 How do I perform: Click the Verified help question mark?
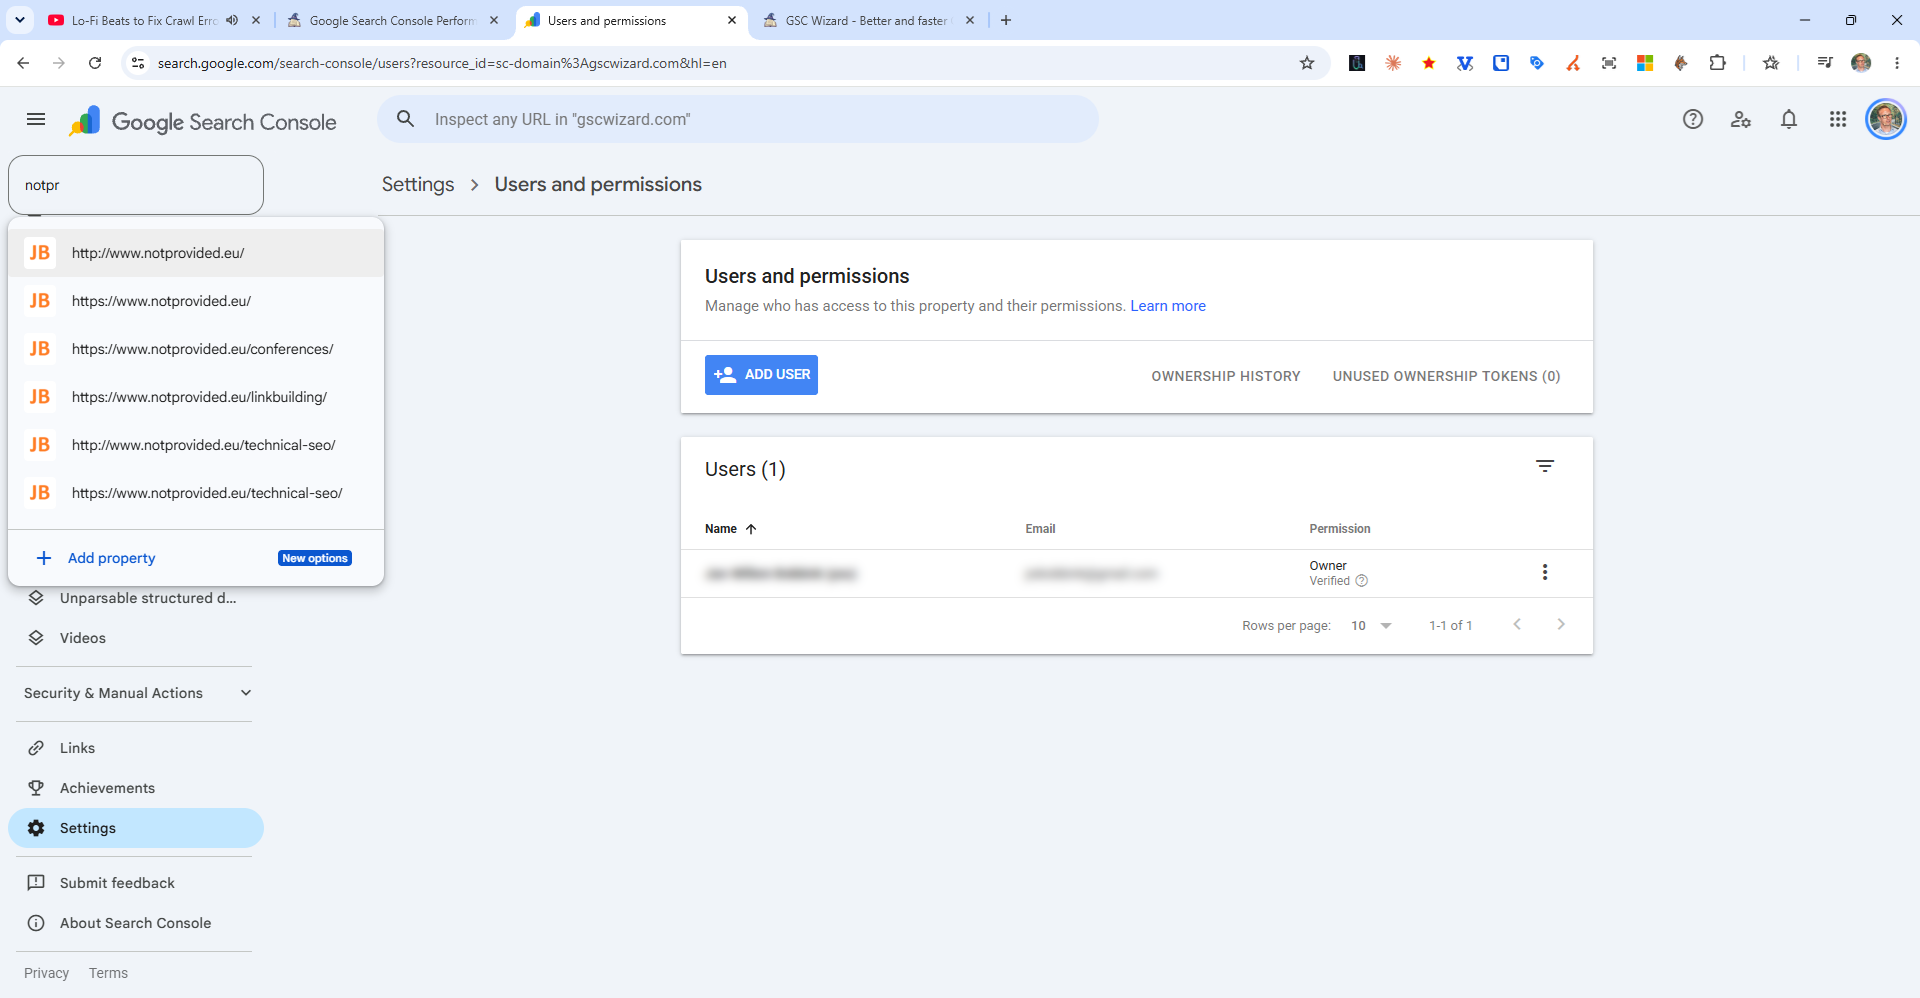click(1361, 581)
